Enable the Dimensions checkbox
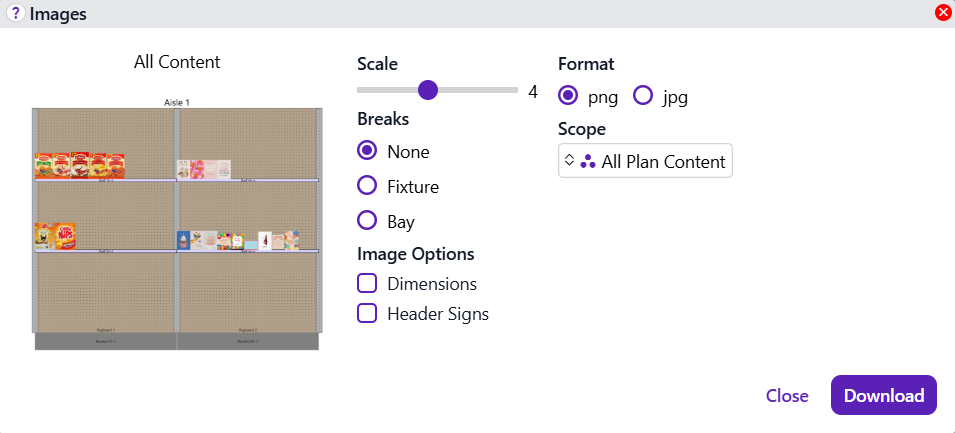 coord(367,283)
